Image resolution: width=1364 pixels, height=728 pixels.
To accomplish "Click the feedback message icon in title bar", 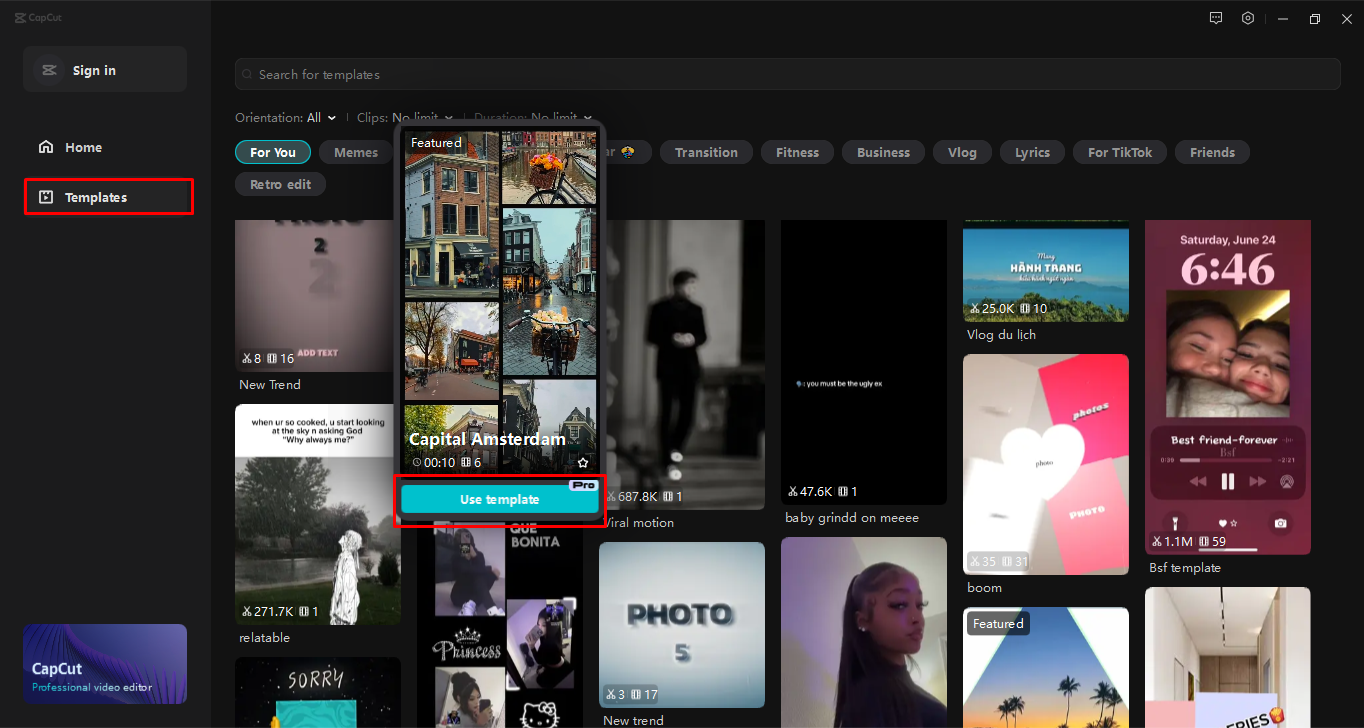I will (1215, 18).
